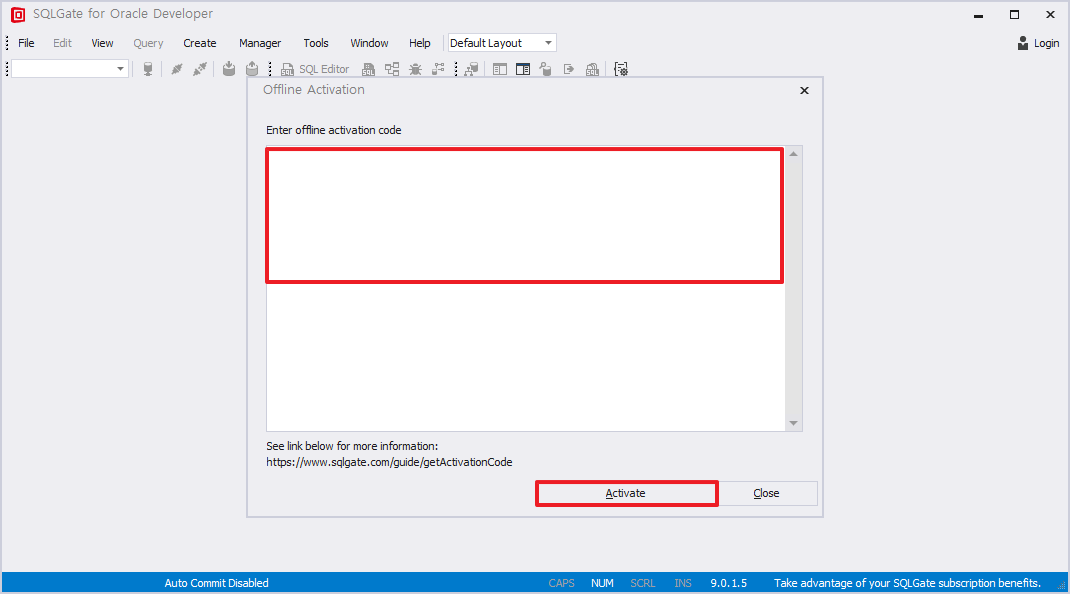The height and width of the screenshot is (594, 1070).
Task: Minimize the SQLGate window
Action: pyautogui.click(x=979, y=15)
